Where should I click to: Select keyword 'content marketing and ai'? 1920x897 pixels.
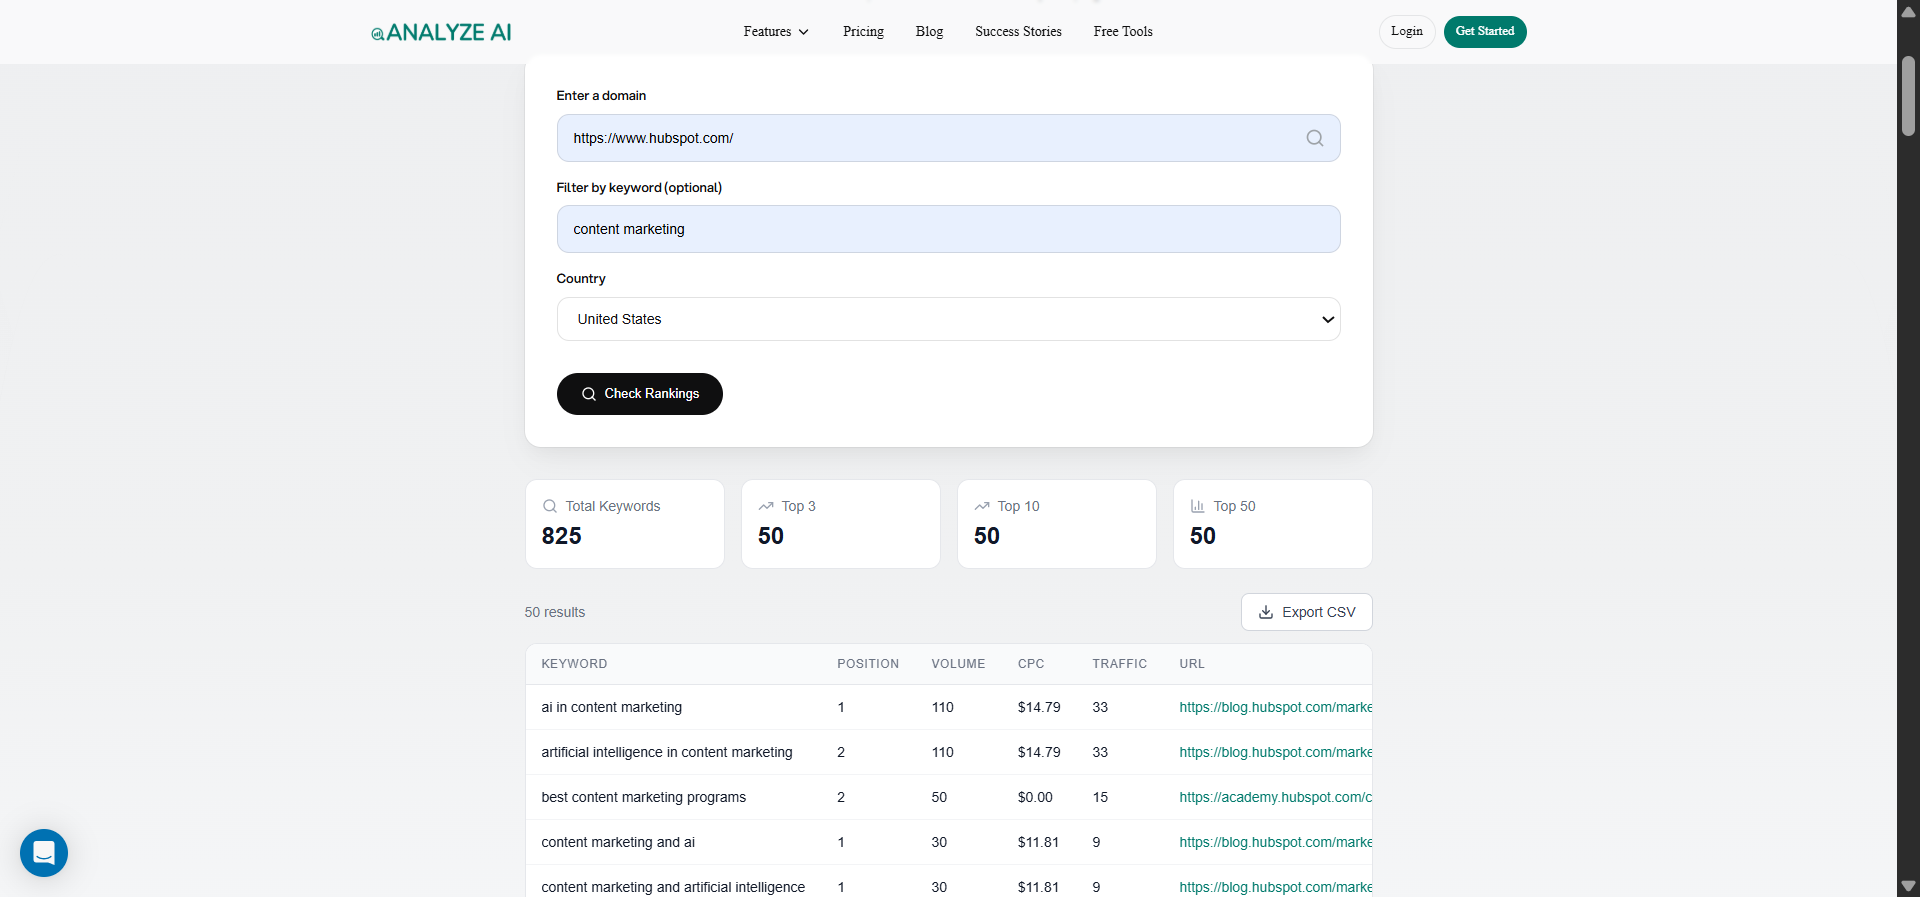coord(618,842)
